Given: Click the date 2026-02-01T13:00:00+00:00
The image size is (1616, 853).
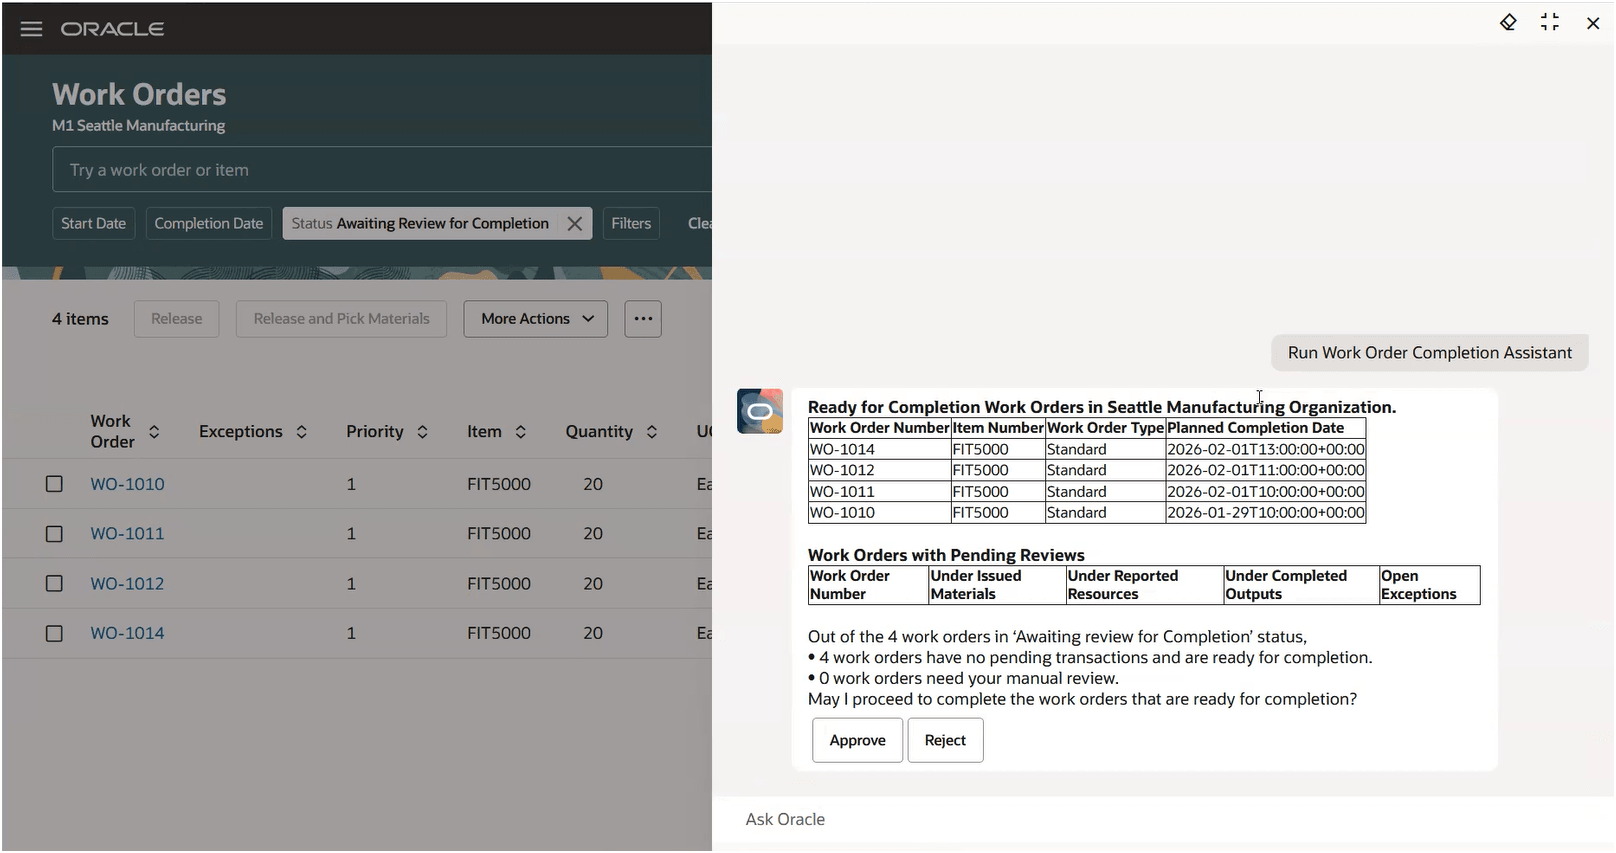Looking at the screenshot, I should click(1266, 450).
